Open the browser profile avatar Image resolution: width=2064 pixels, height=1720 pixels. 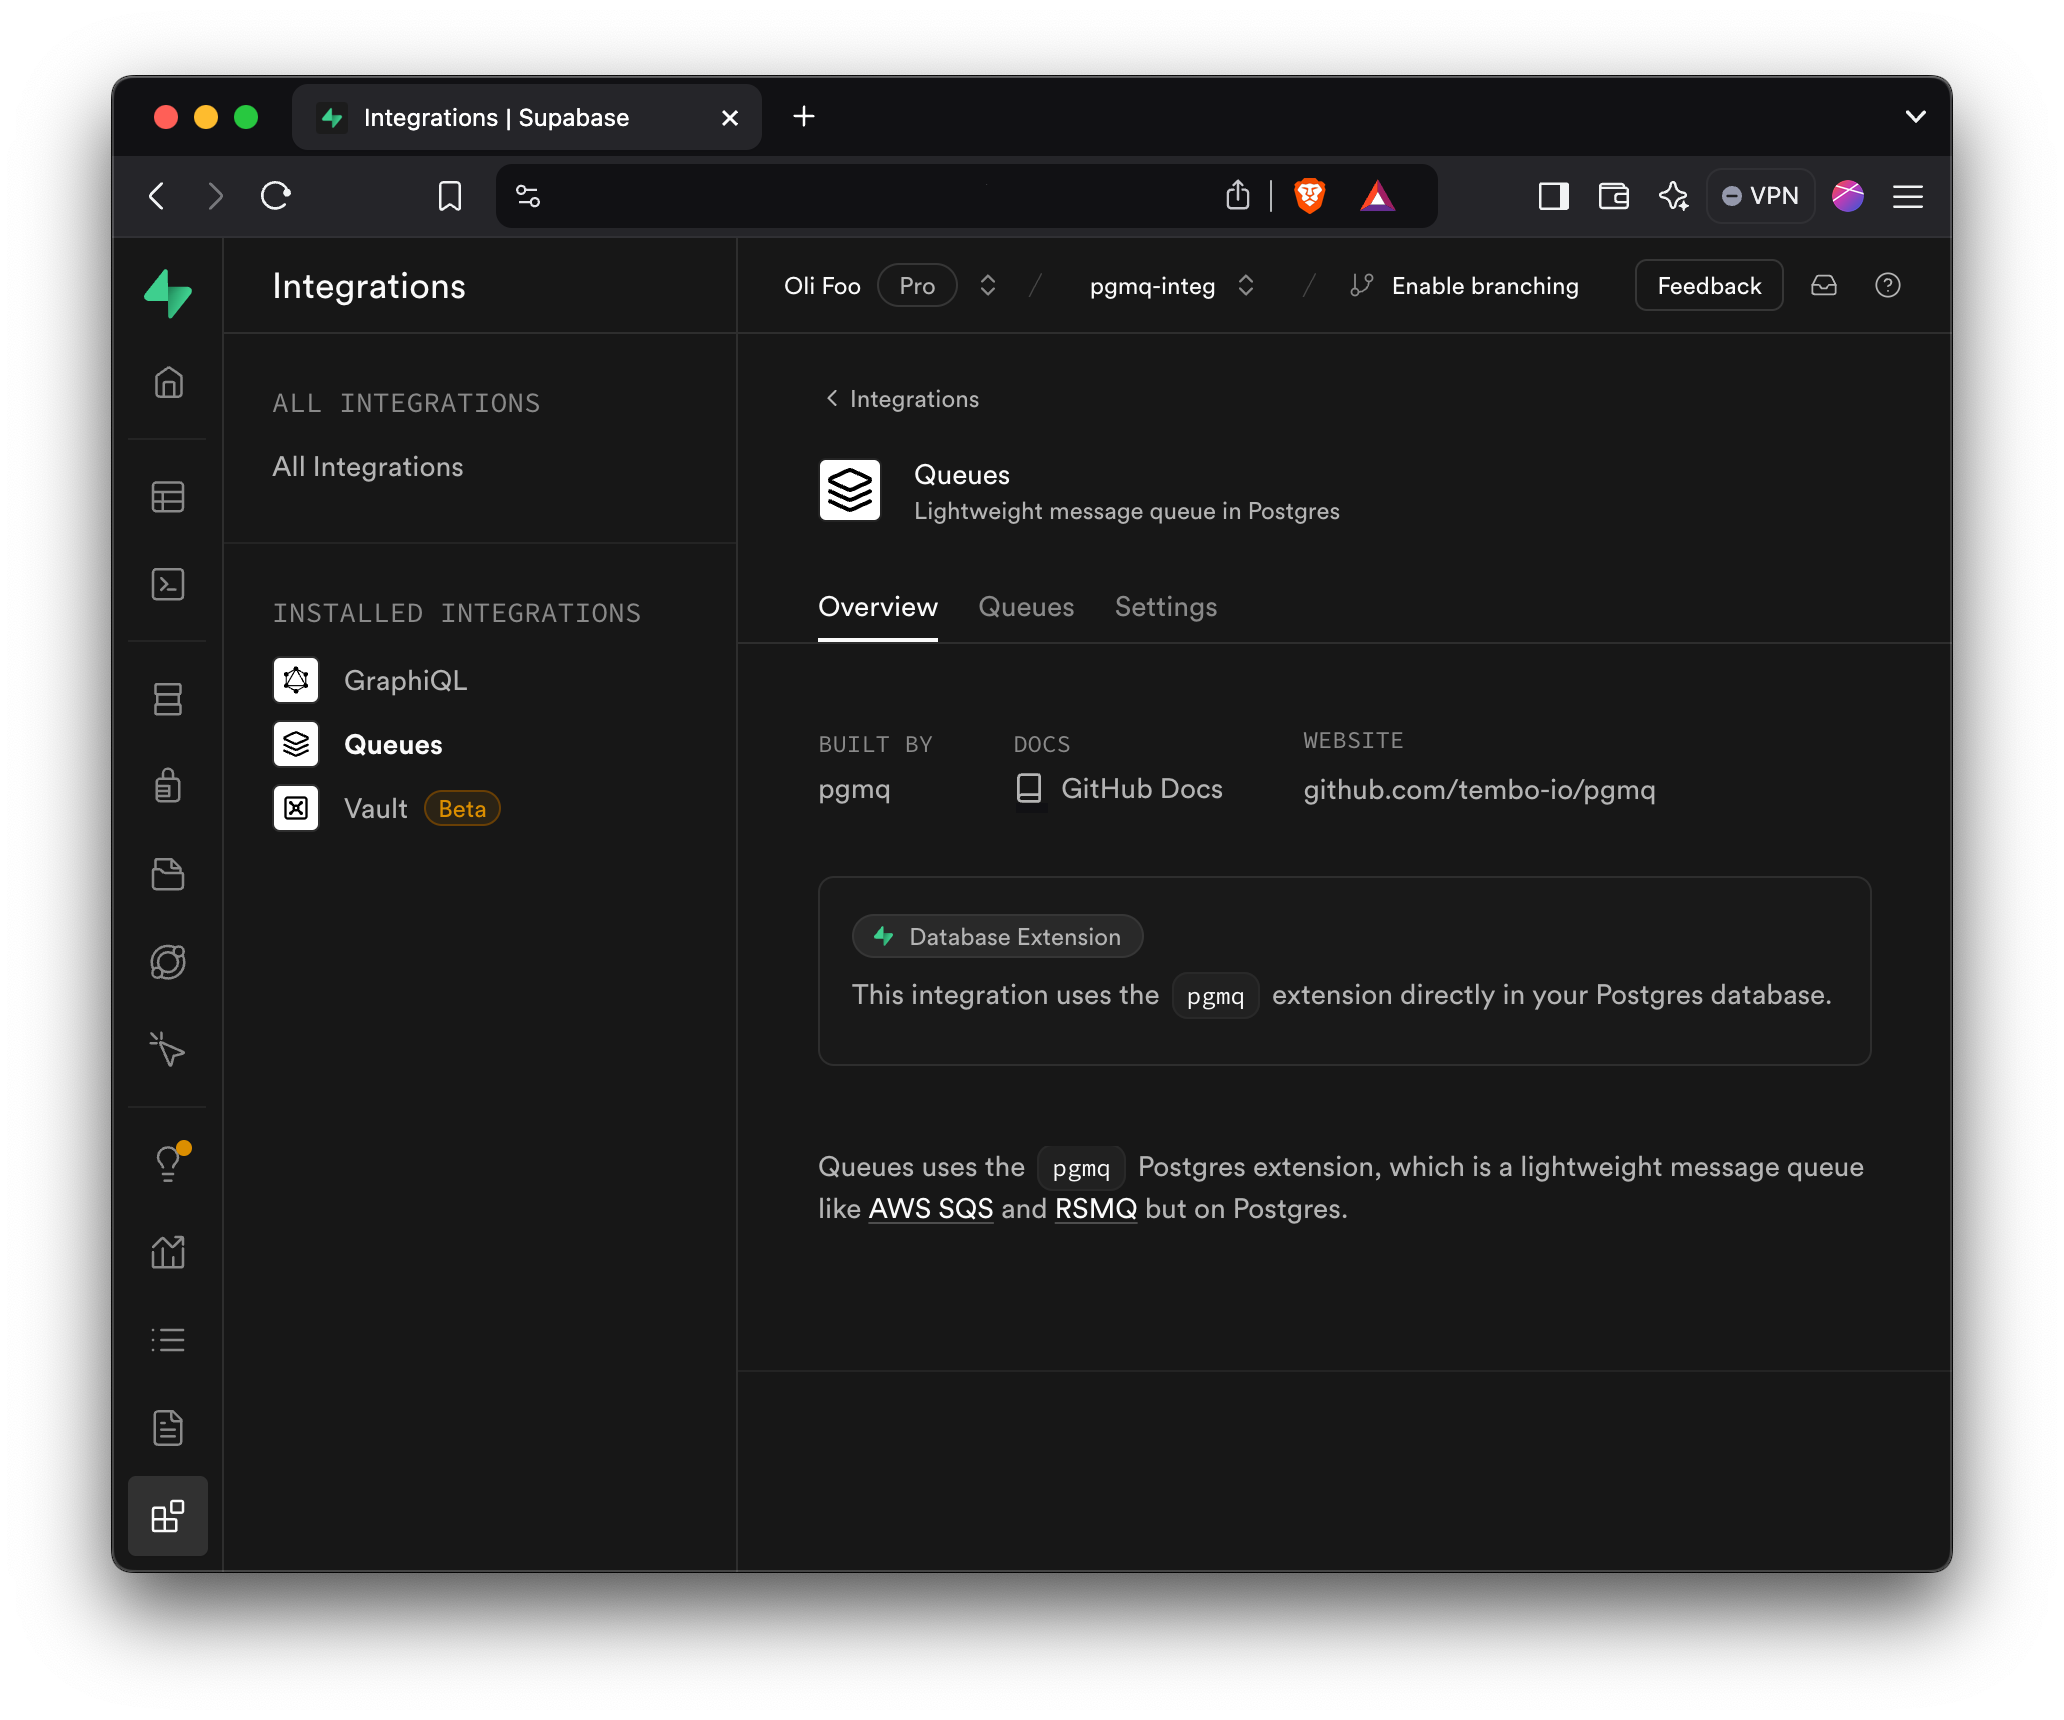[x=1848, y=196]
